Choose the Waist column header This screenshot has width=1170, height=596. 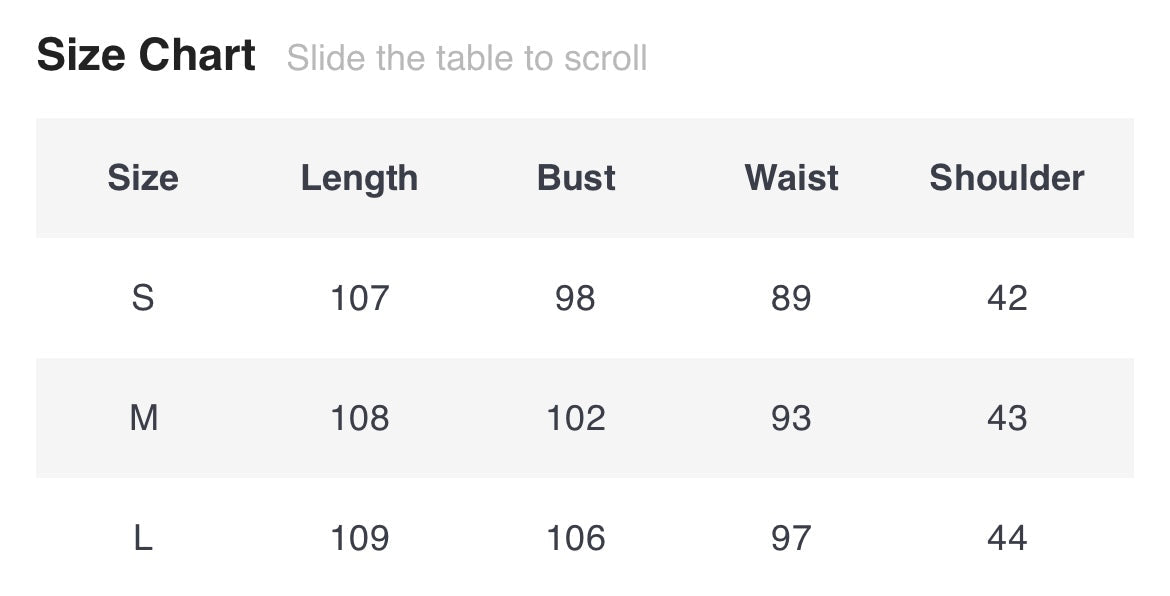coord(791,178)
